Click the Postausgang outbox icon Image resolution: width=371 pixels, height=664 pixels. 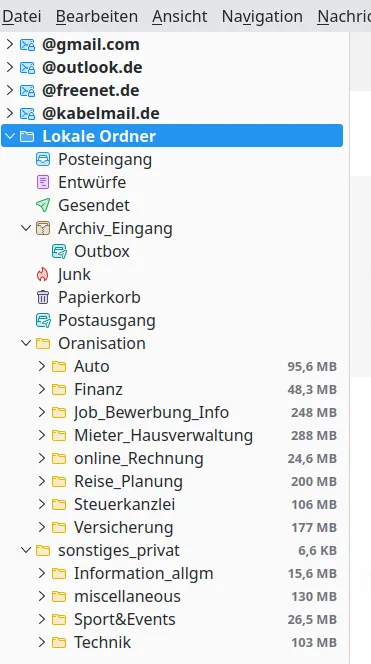(x=43, y=321)
